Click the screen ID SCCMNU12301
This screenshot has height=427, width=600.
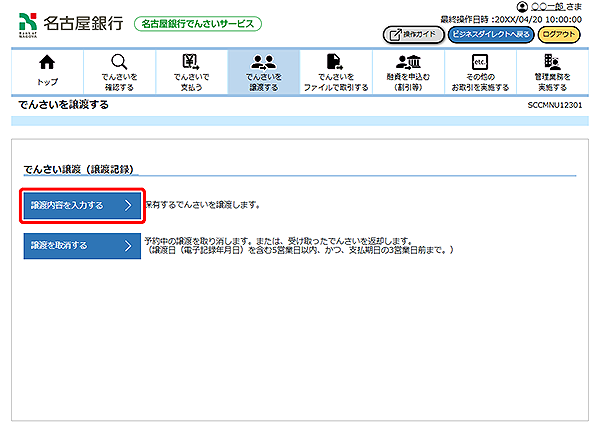coord(554,105)
